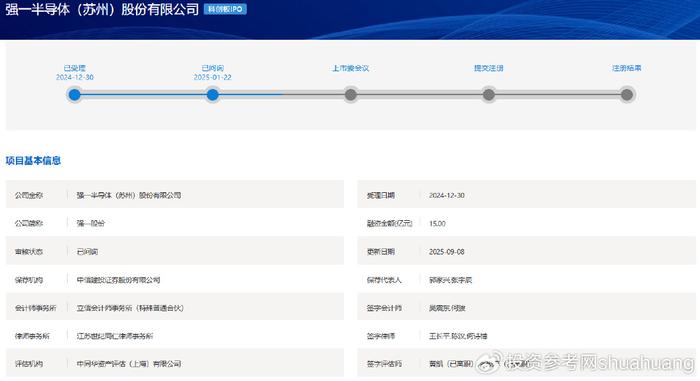Select the 受理日期 field label
The width and height of the screenshot is (700, 381).
[x=381, y=195]
